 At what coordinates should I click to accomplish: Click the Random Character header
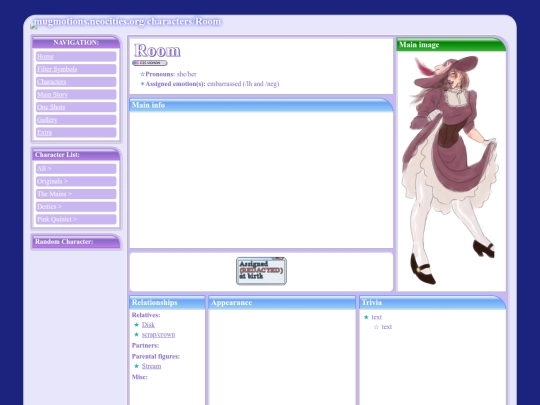pos(76,242)
